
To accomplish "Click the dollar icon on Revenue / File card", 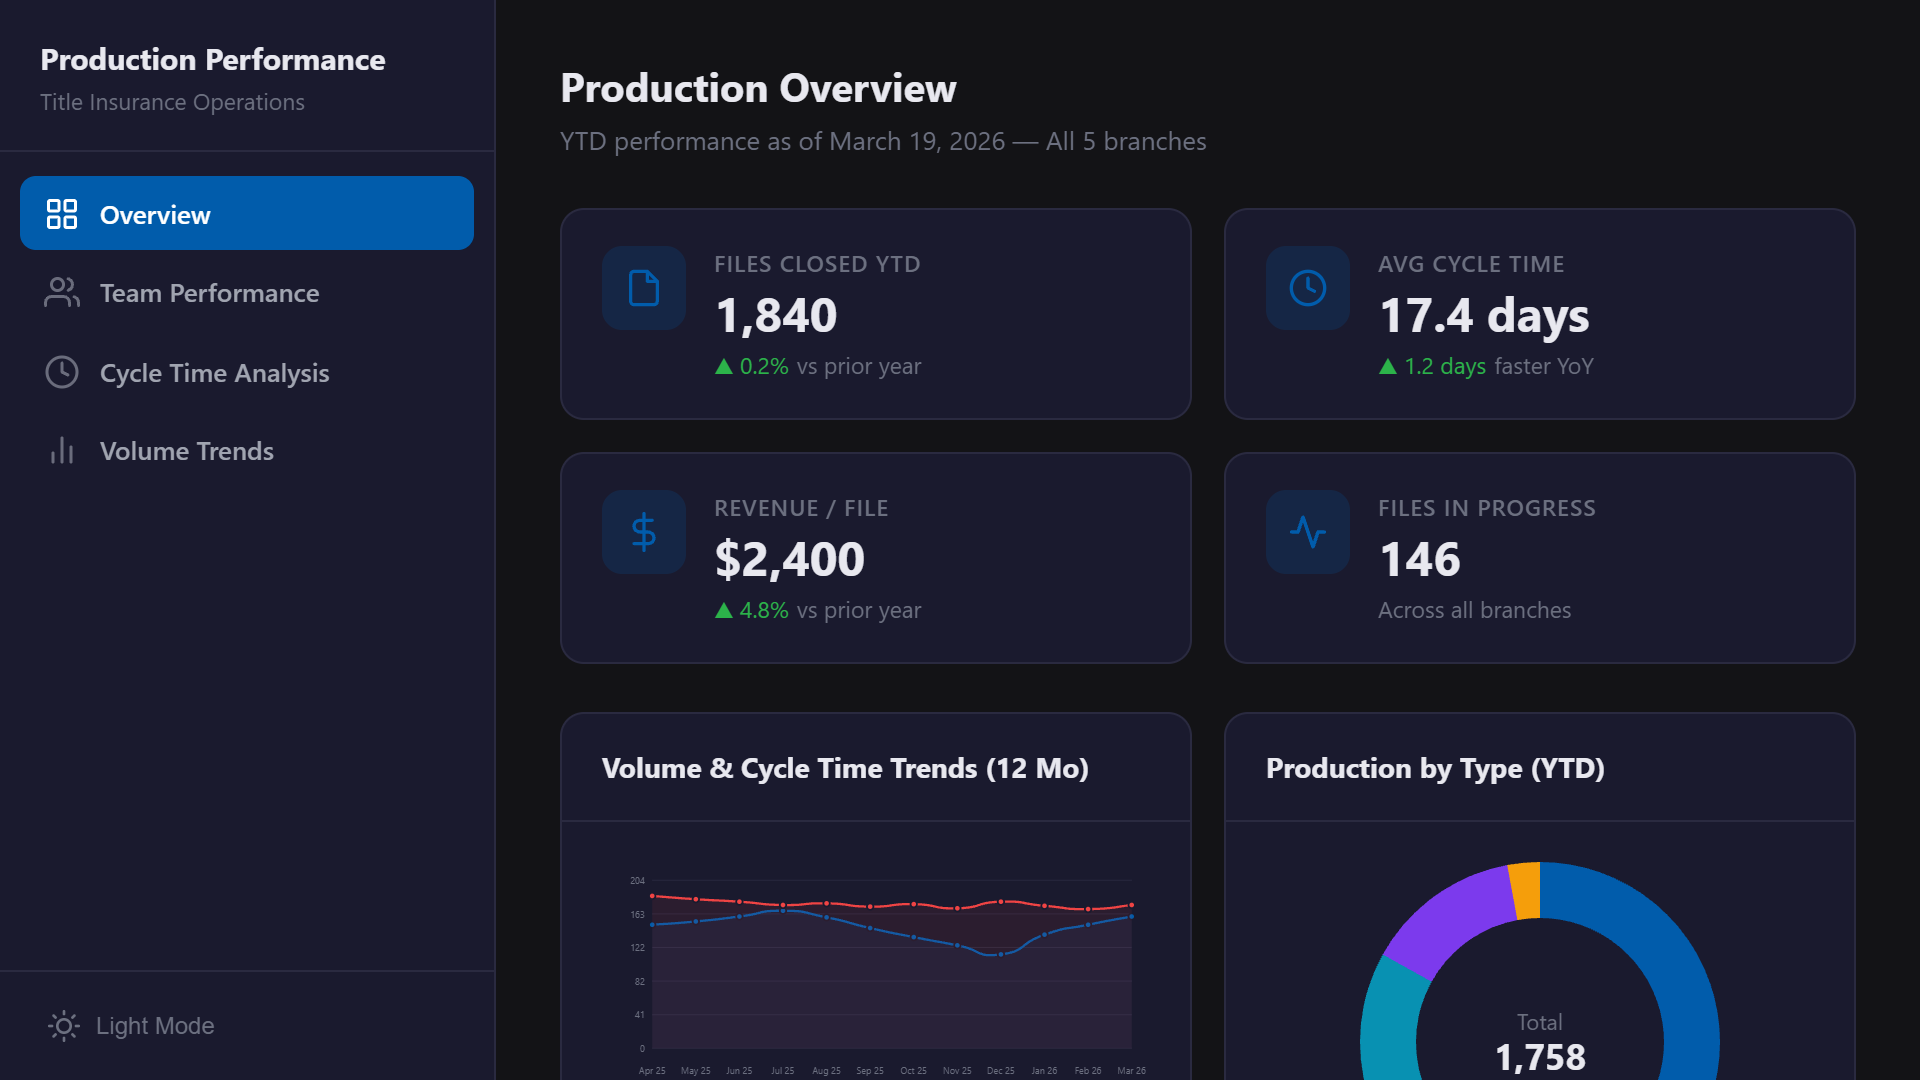I will point(643,532).
